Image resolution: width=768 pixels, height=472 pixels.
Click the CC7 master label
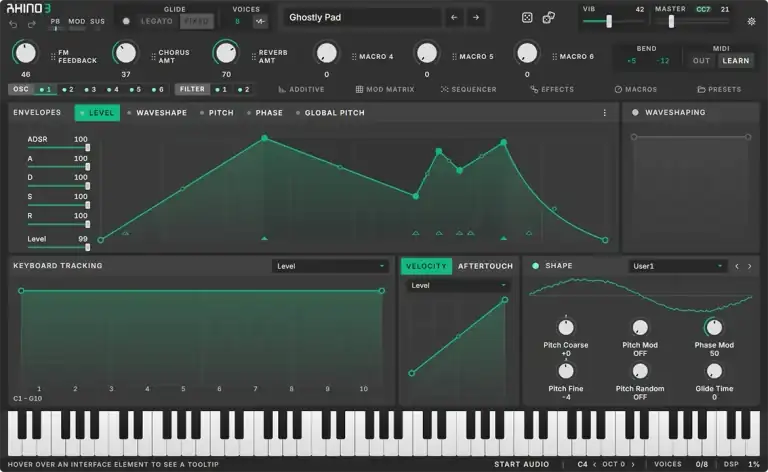(x=703, y=9)
